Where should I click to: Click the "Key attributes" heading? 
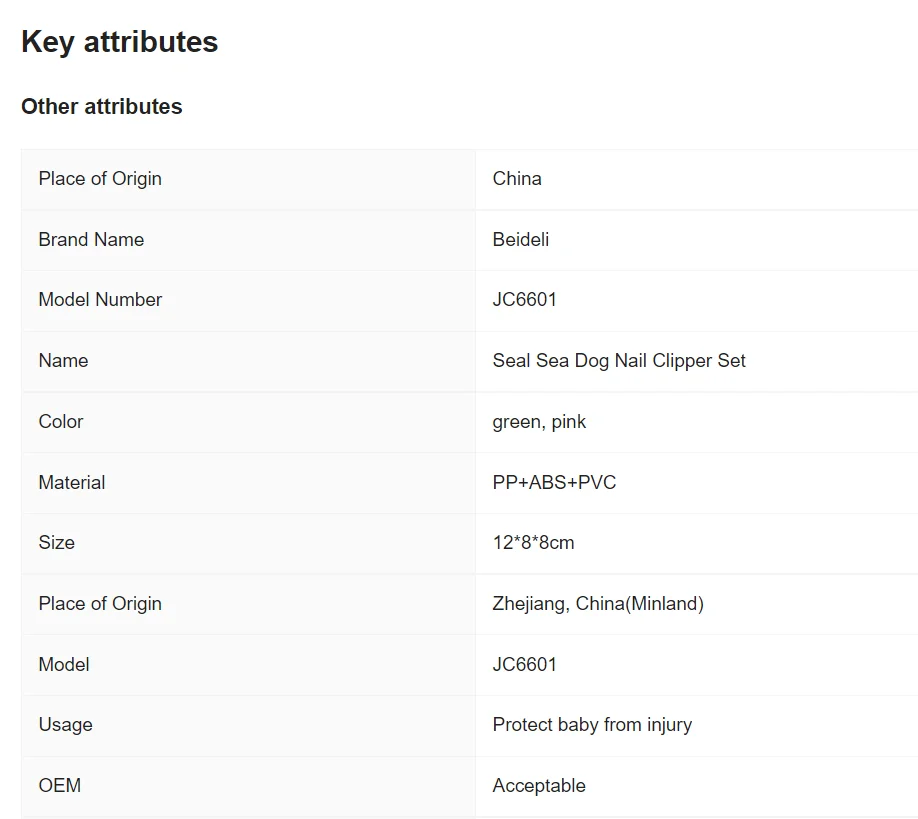(119, 42)
